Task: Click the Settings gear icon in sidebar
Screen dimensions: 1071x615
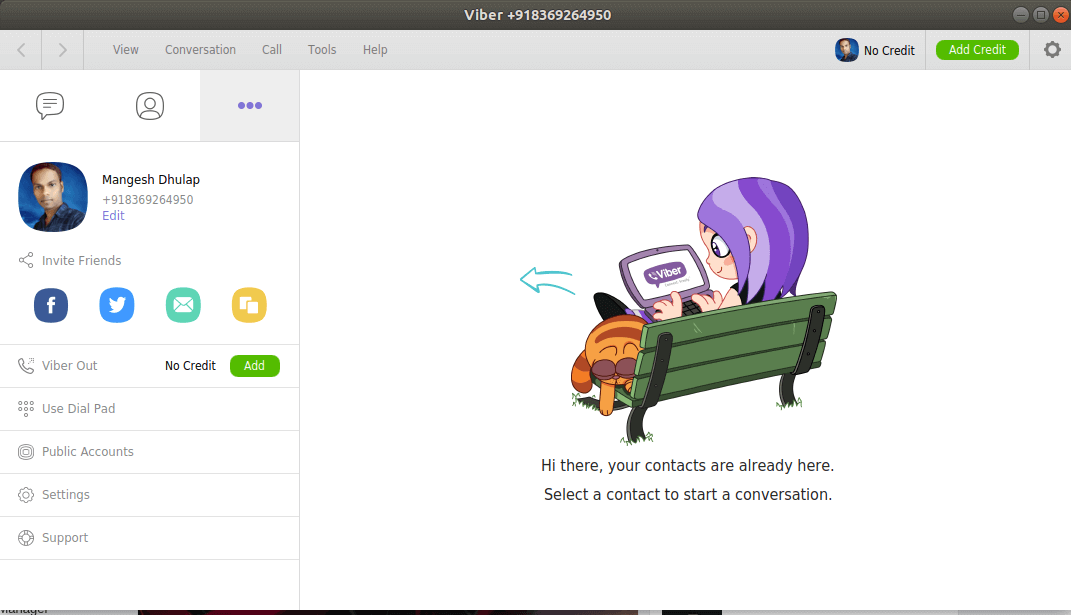Action: pos(26,495)
